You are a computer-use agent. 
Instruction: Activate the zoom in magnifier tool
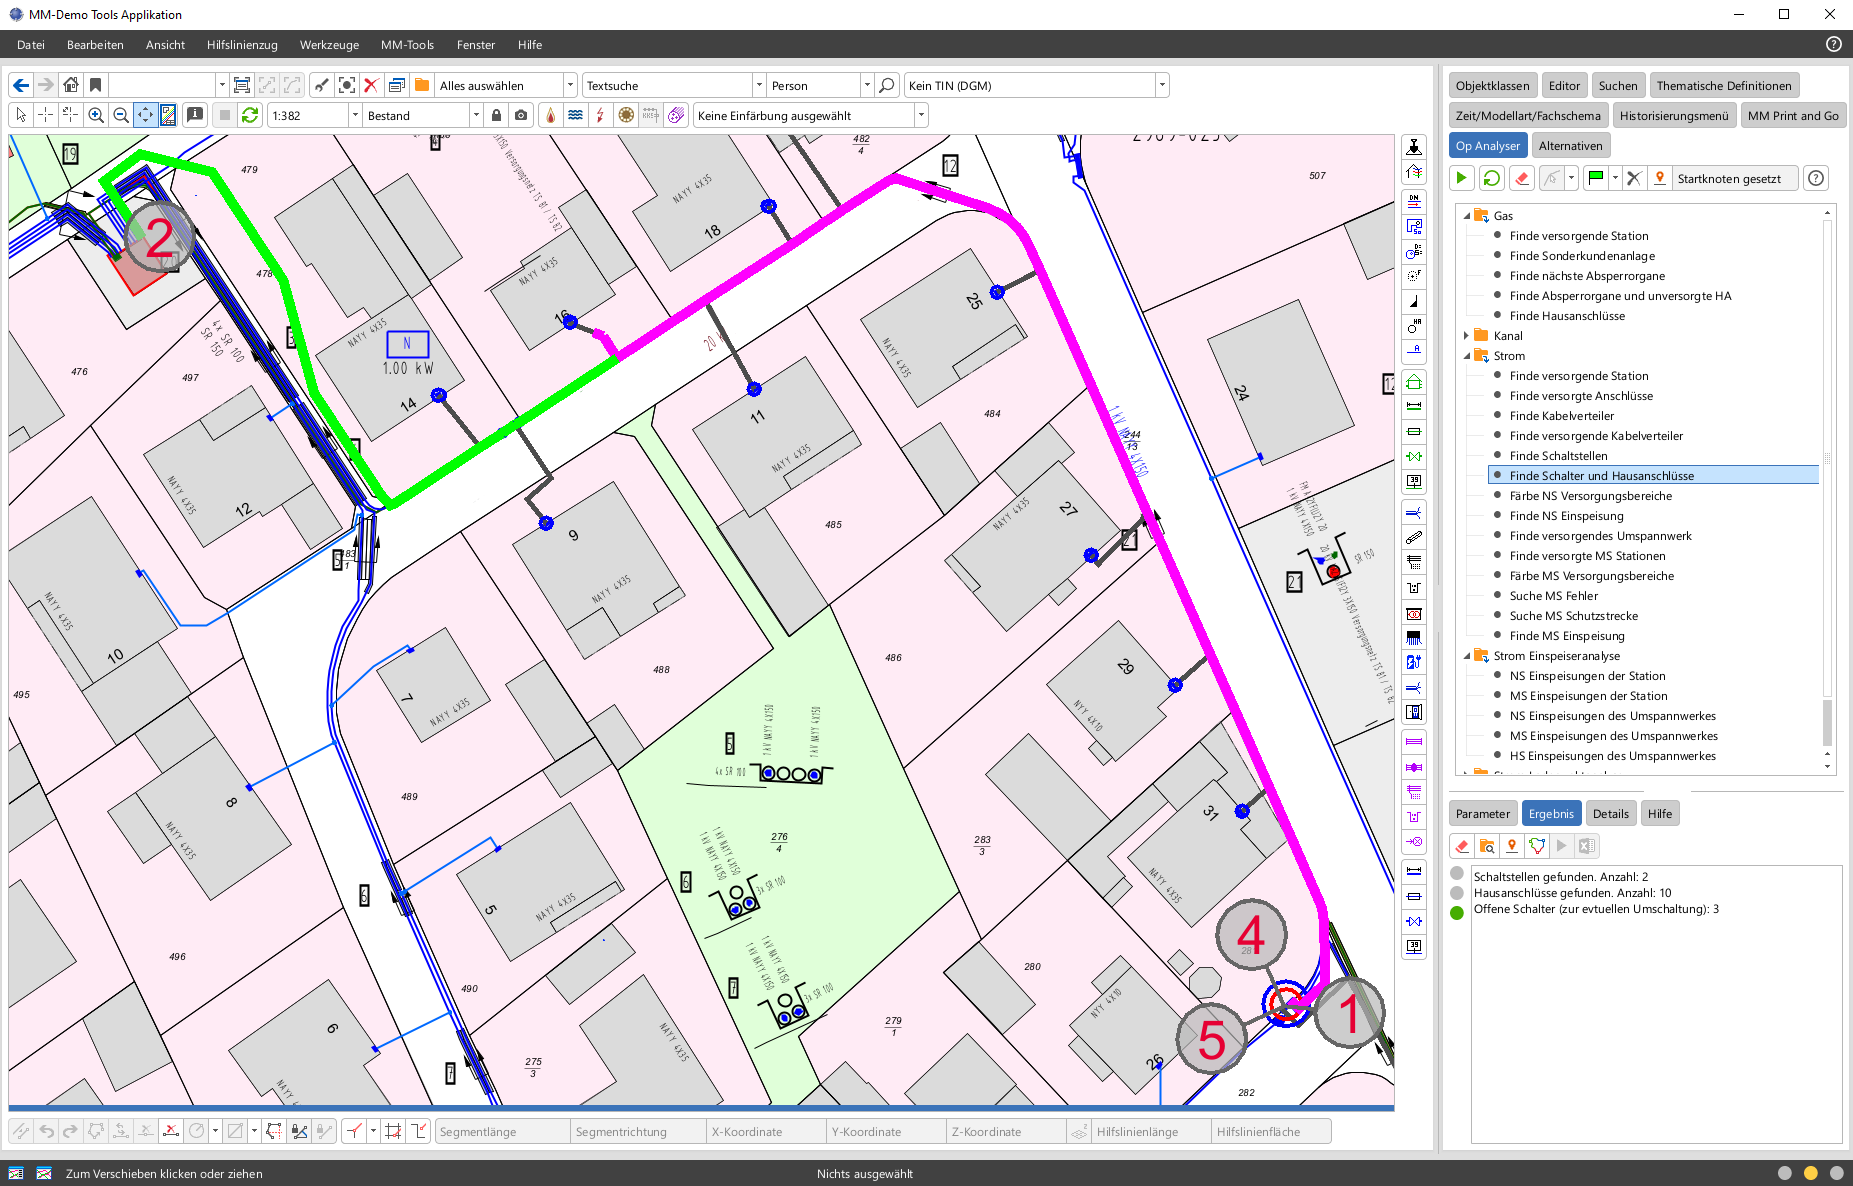[x=96, y=115]
